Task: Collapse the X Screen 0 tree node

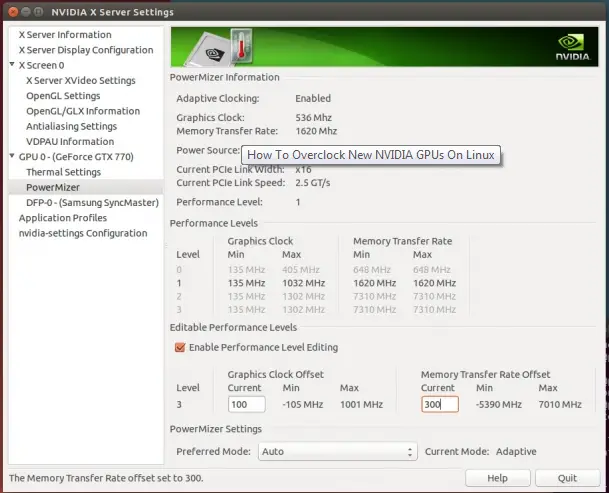Action: pyautogui.click(x=12, y=64)
